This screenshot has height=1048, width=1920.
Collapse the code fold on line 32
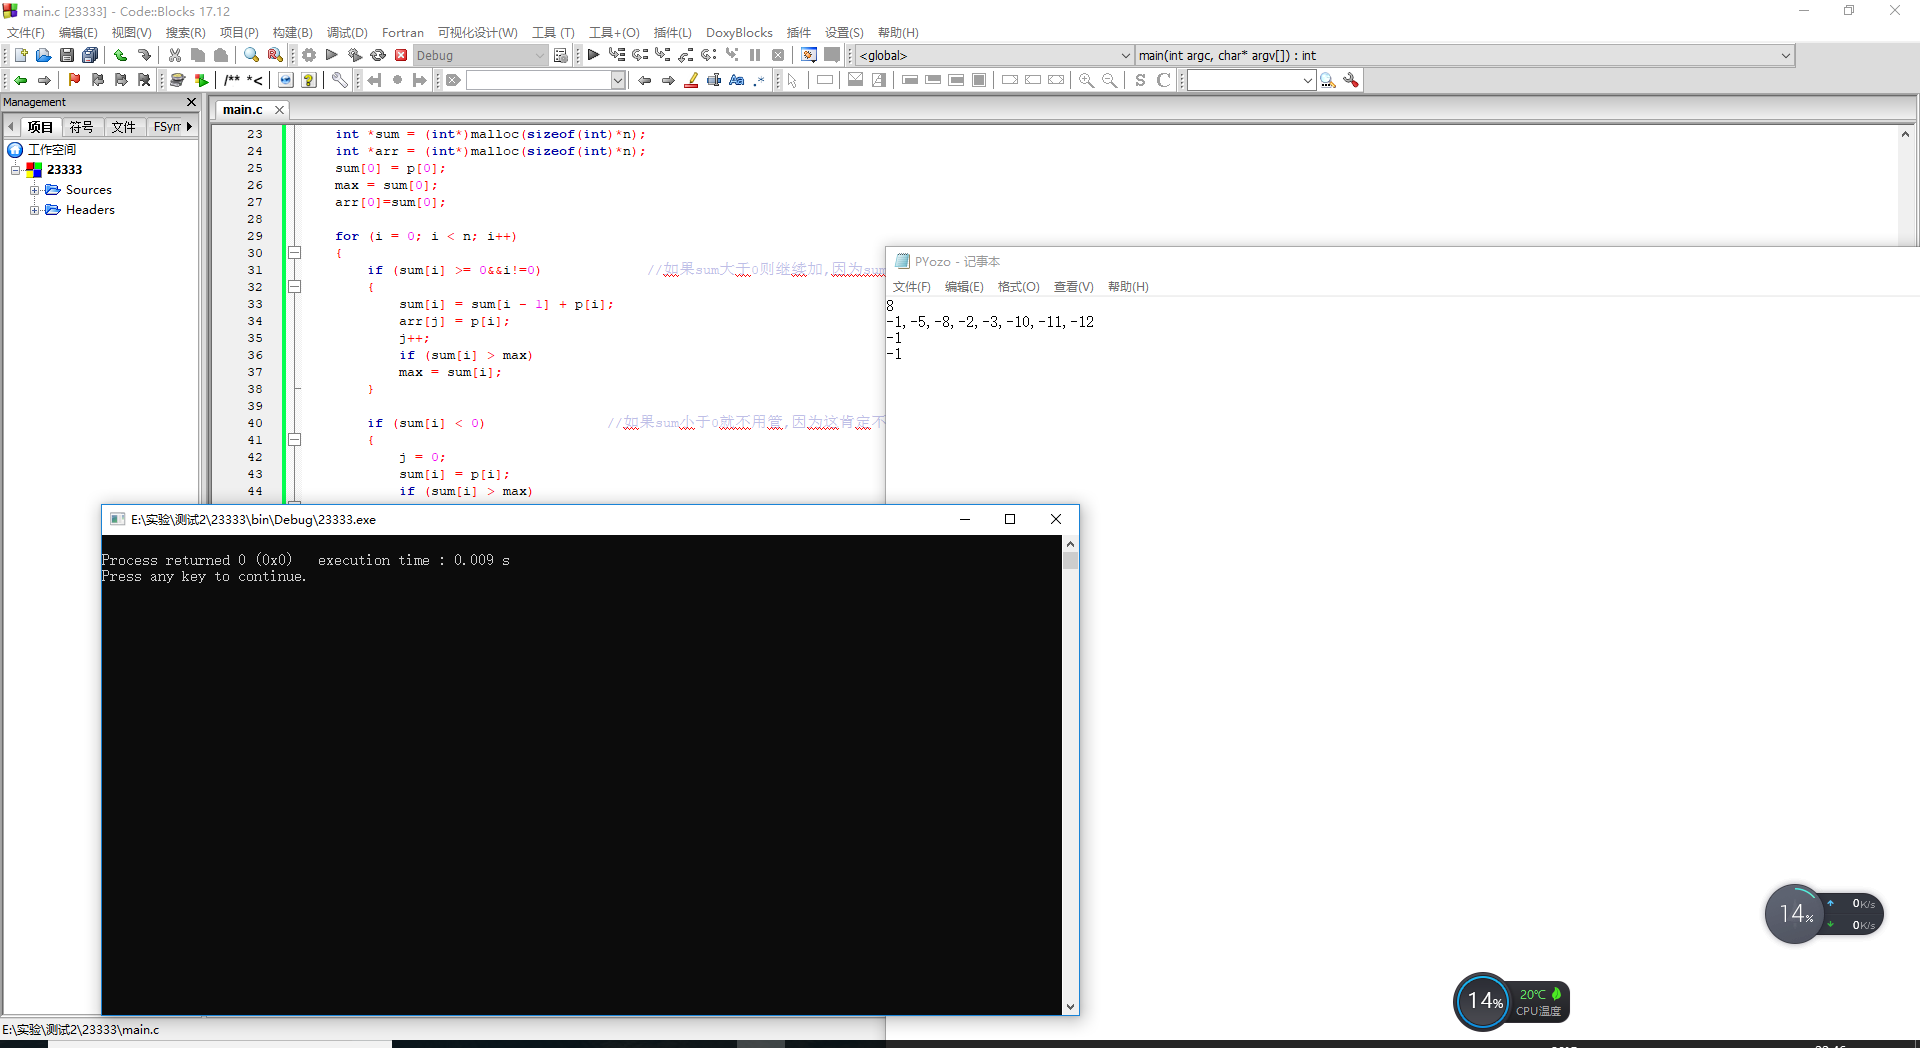click(295, 287)
